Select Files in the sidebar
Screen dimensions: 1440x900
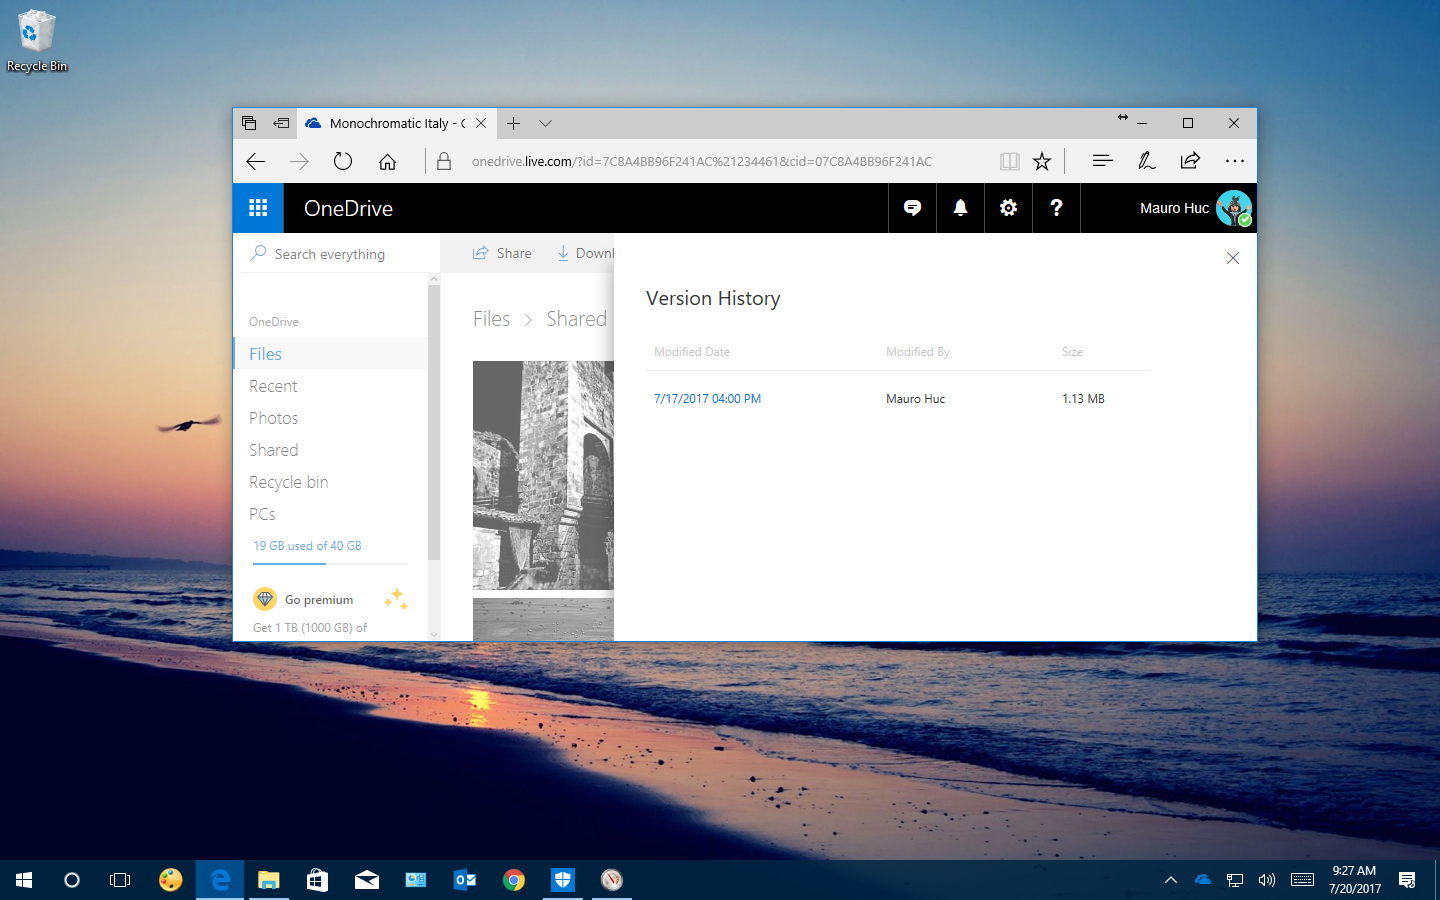coord(330,353)
